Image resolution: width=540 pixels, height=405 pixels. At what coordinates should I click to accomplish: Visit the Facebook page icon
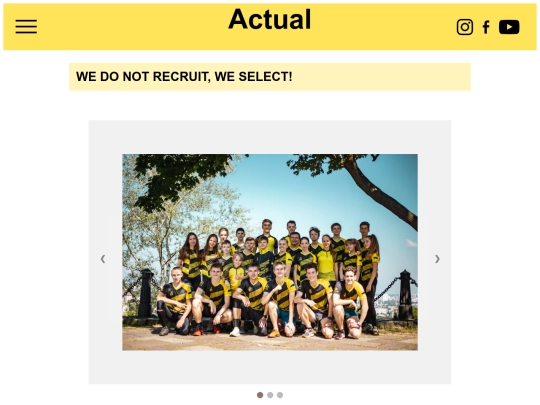pyautogui.click(x=486, y=27)
